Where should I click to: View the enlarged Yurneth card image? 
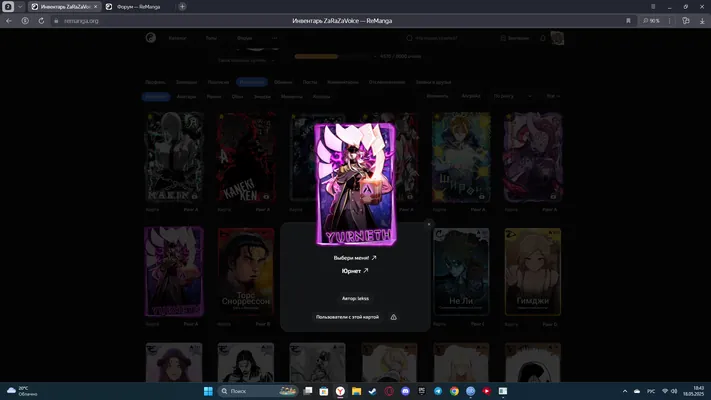(355, 185)
